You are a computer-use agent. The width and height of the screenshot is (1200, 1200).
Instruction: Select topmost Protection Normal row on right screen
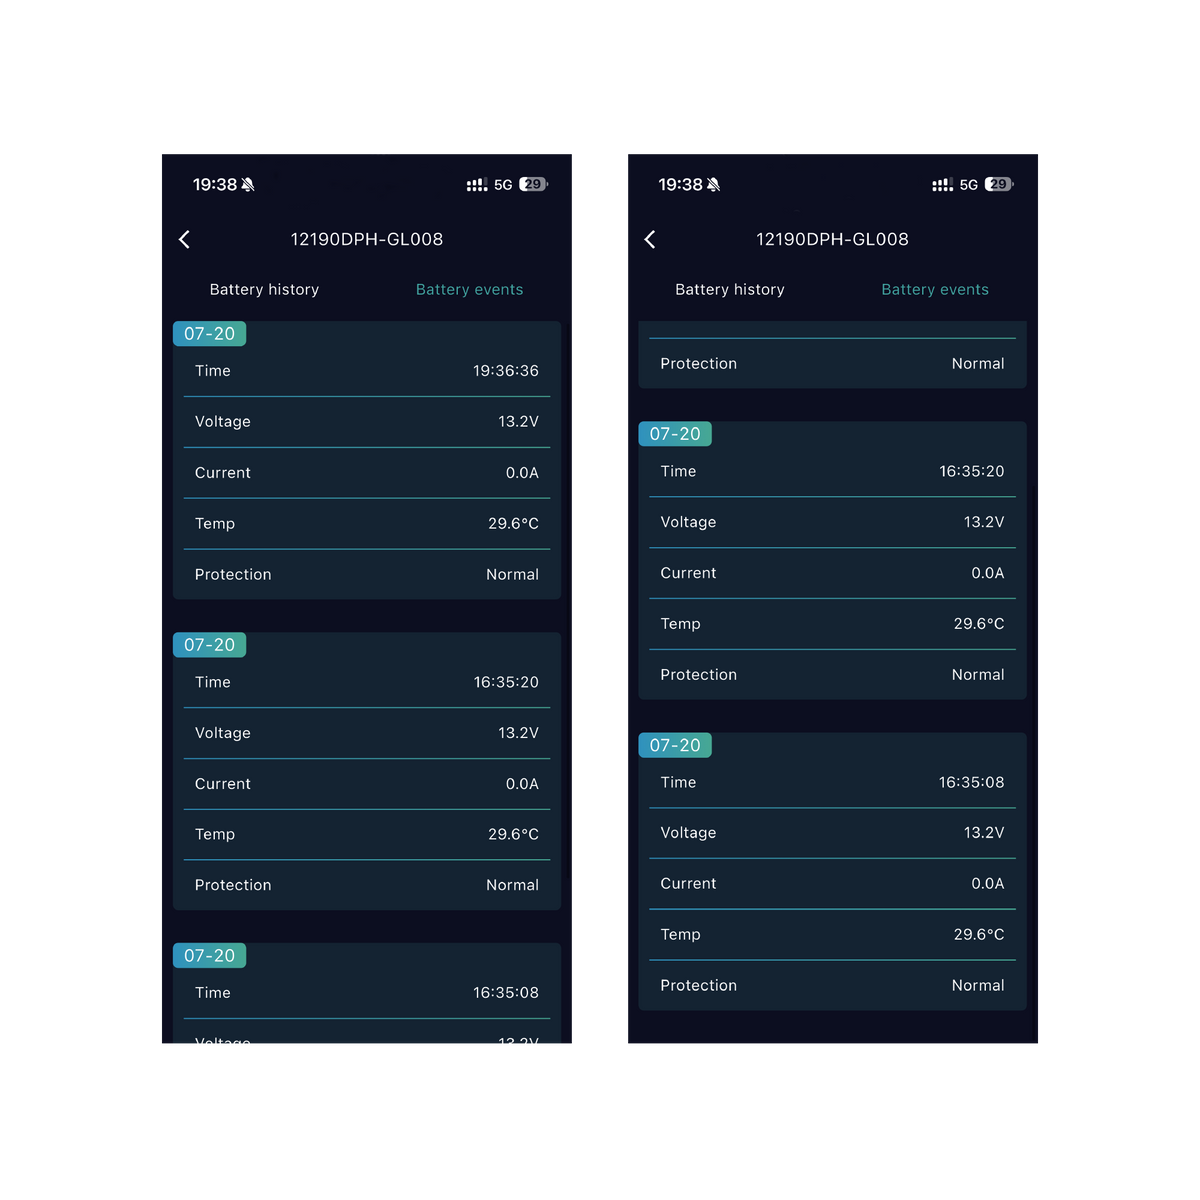(x=833, y=364)
